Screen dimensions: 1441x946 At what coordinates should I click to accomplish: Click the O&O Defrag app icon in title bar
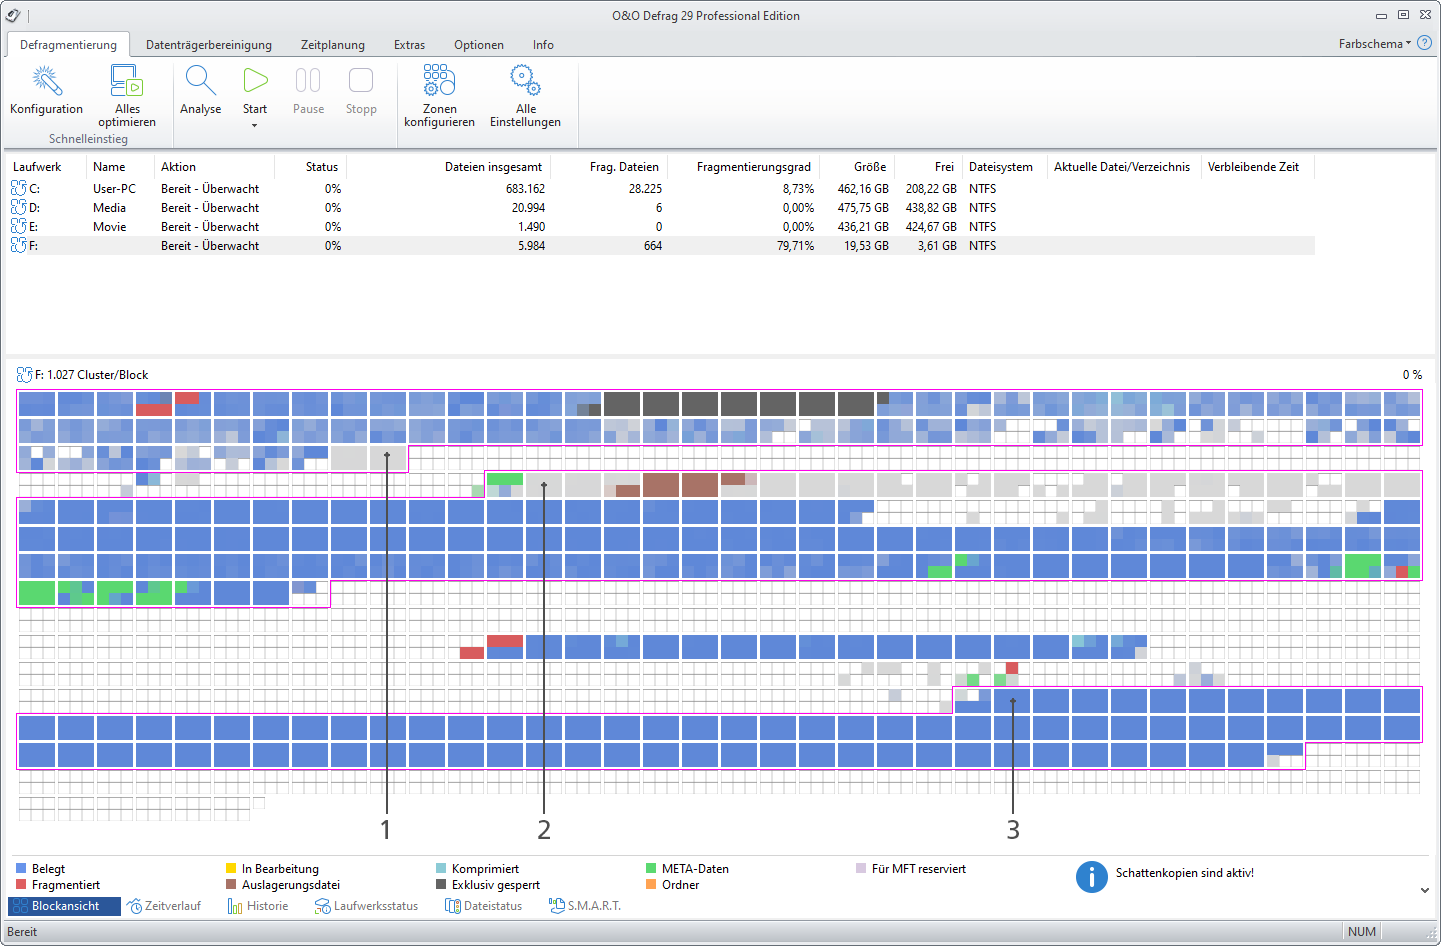[13, 15]
